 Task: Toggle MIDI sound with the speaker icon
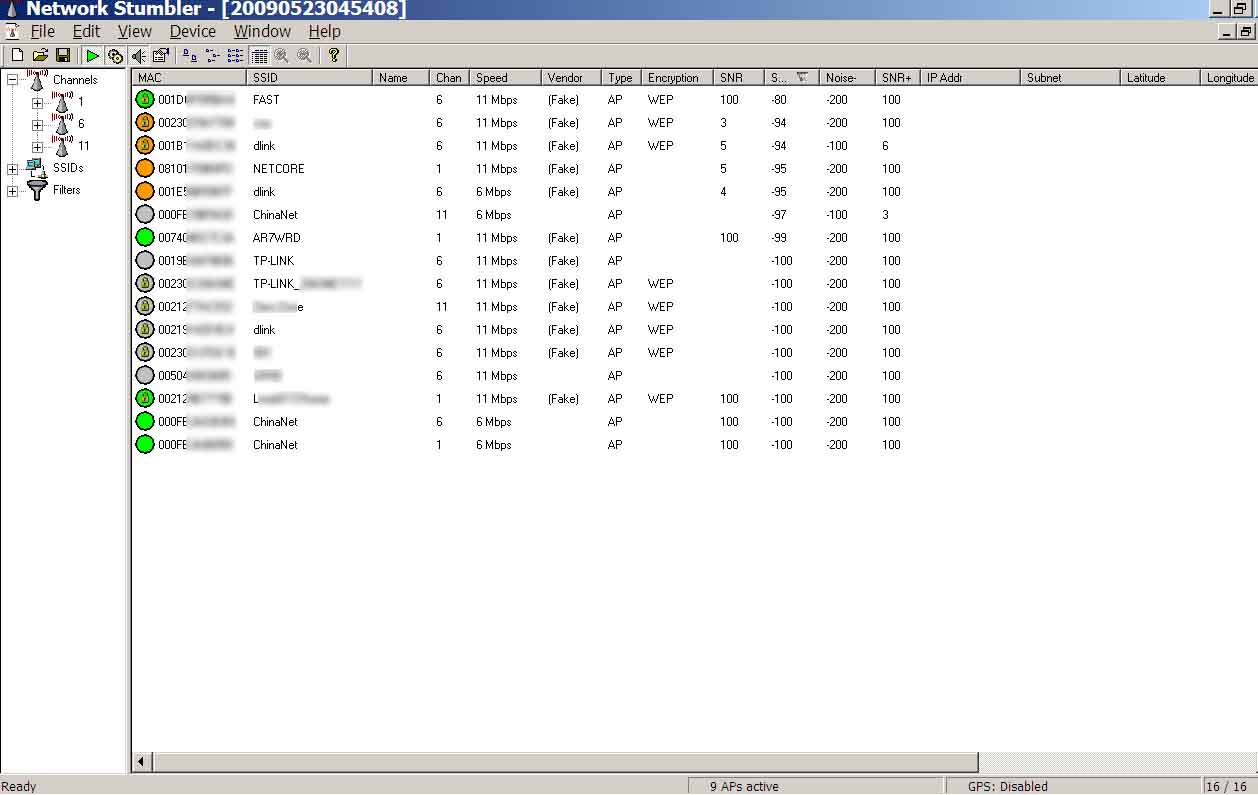[x=139, y=56]
